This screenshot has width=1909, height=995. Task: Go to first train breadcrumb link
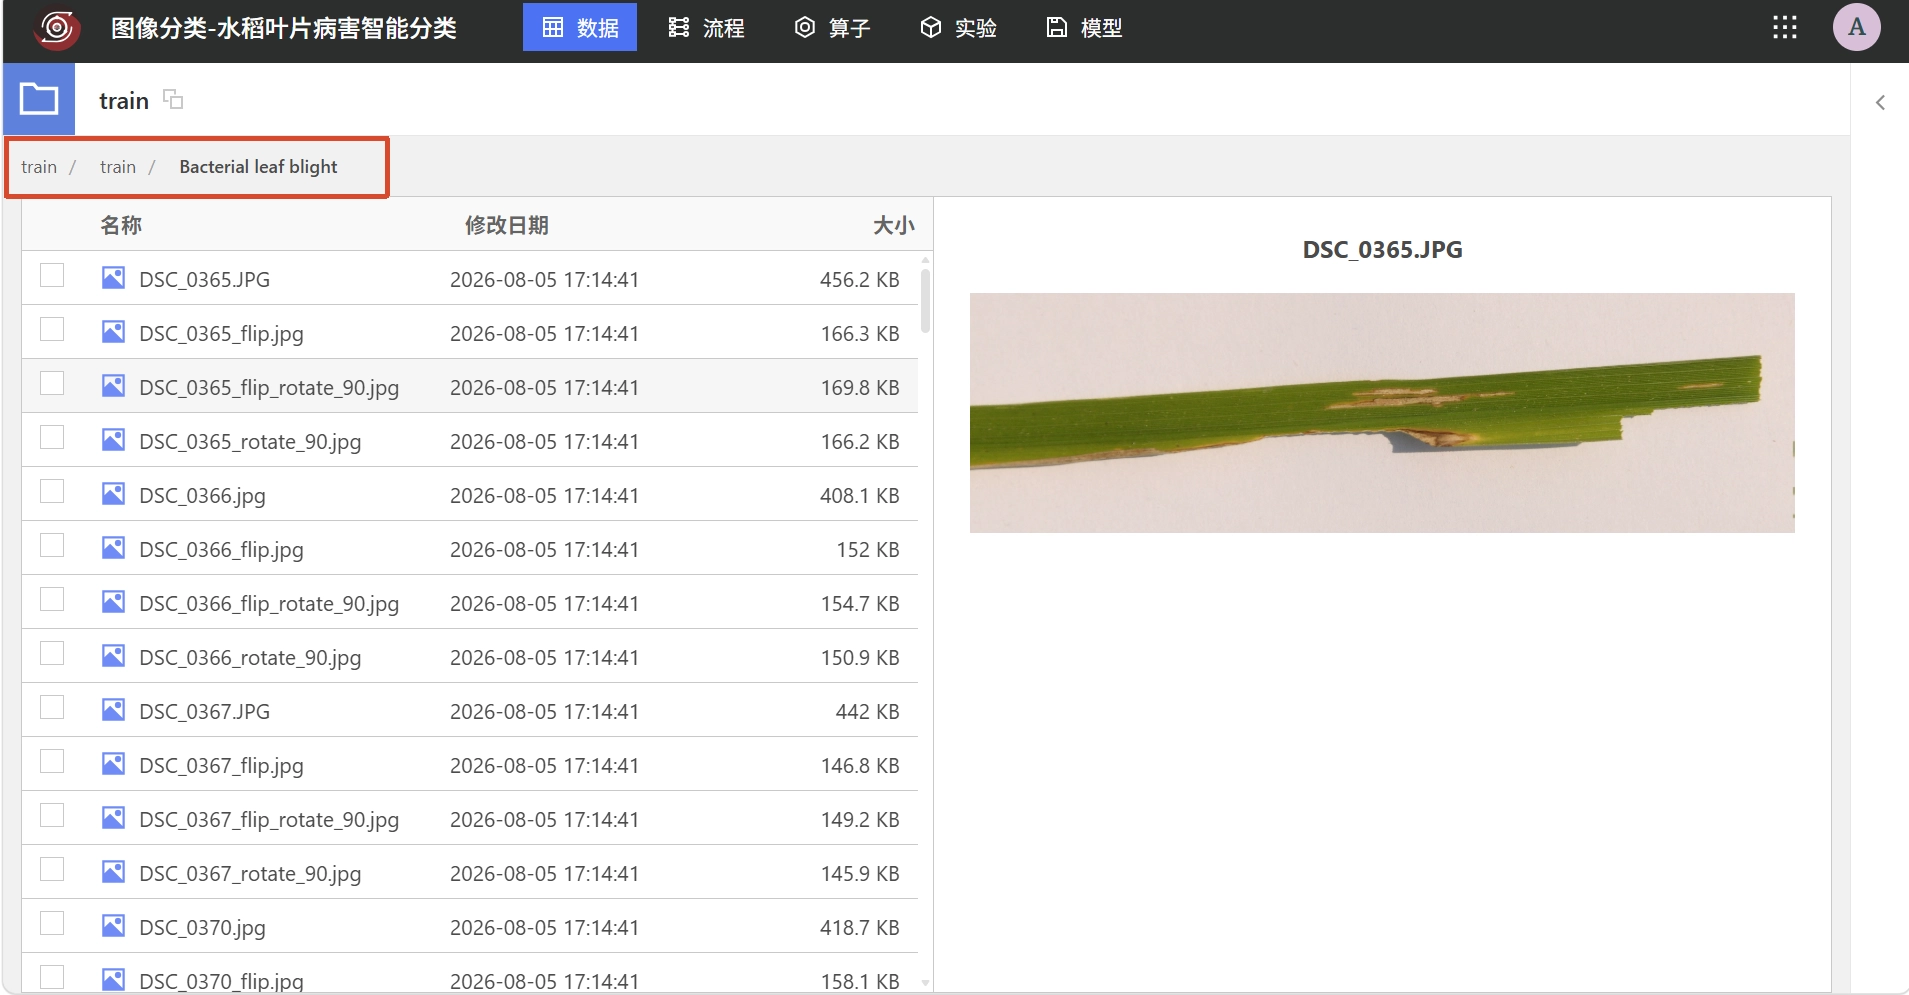pyautogui.click(x=39, y=167)
